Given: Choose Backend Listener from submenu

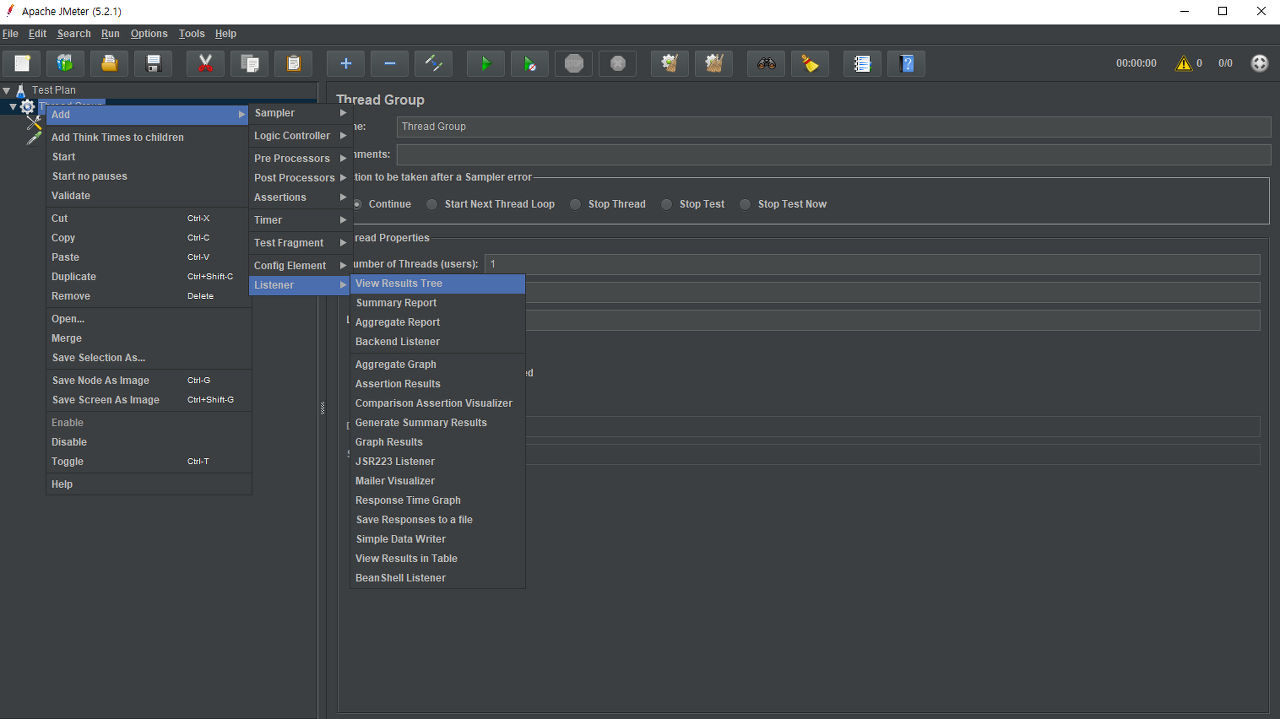Looking at the screenshot, I should [x=438, y=342].
